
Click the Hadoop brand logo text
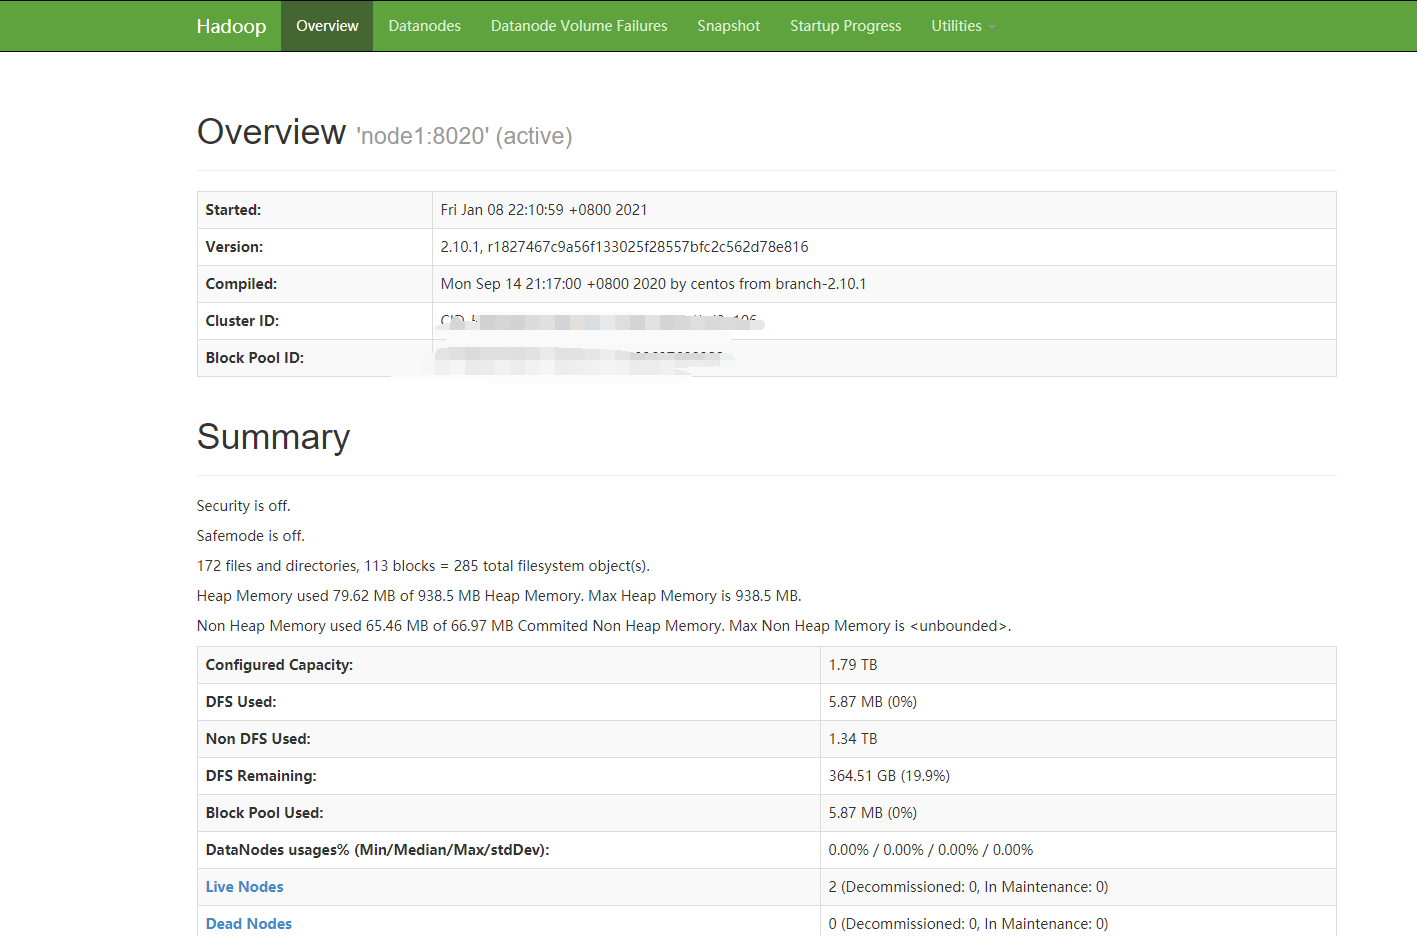pyautogui.click(x=231, y=26)
